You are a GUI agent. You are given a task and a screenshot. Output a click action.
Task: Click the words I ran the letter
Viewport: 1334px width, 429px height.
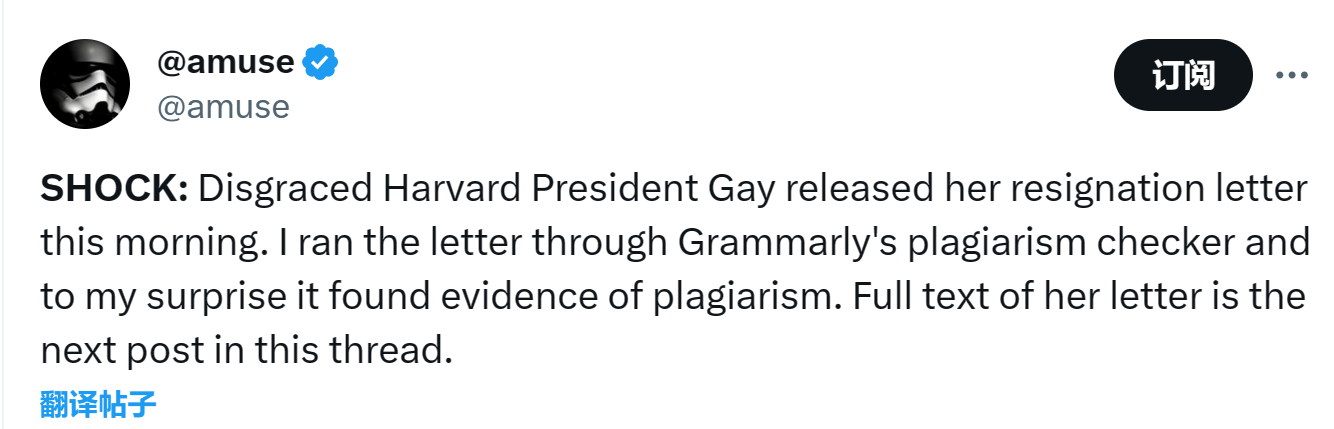click(338, 242)
